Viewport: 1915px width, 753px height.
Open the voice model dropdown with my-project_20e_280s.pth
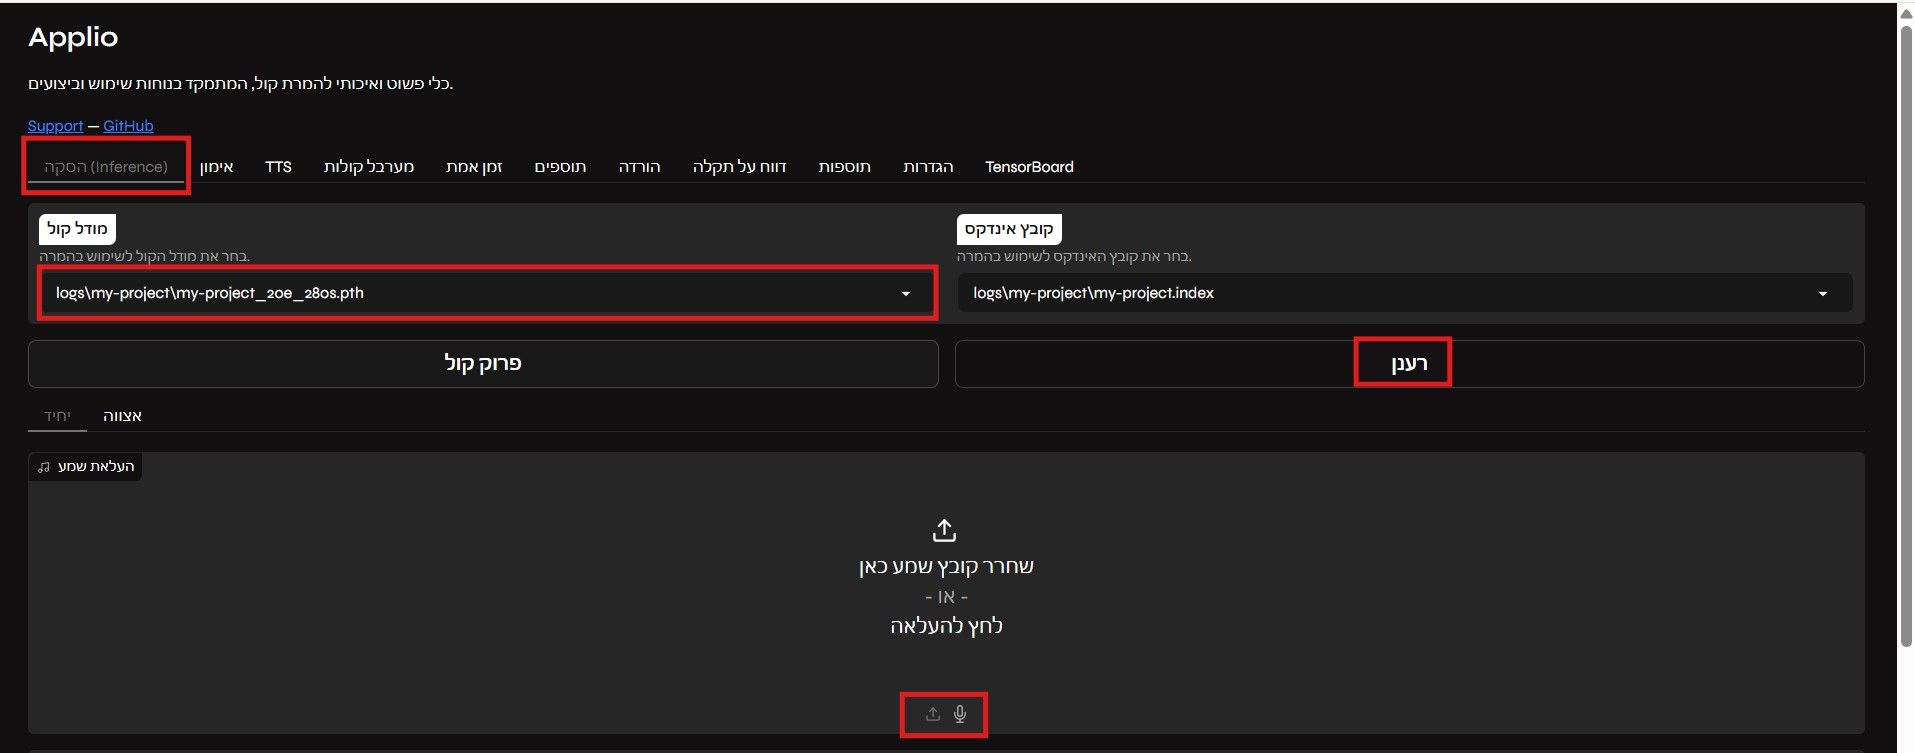coord(486,293)
